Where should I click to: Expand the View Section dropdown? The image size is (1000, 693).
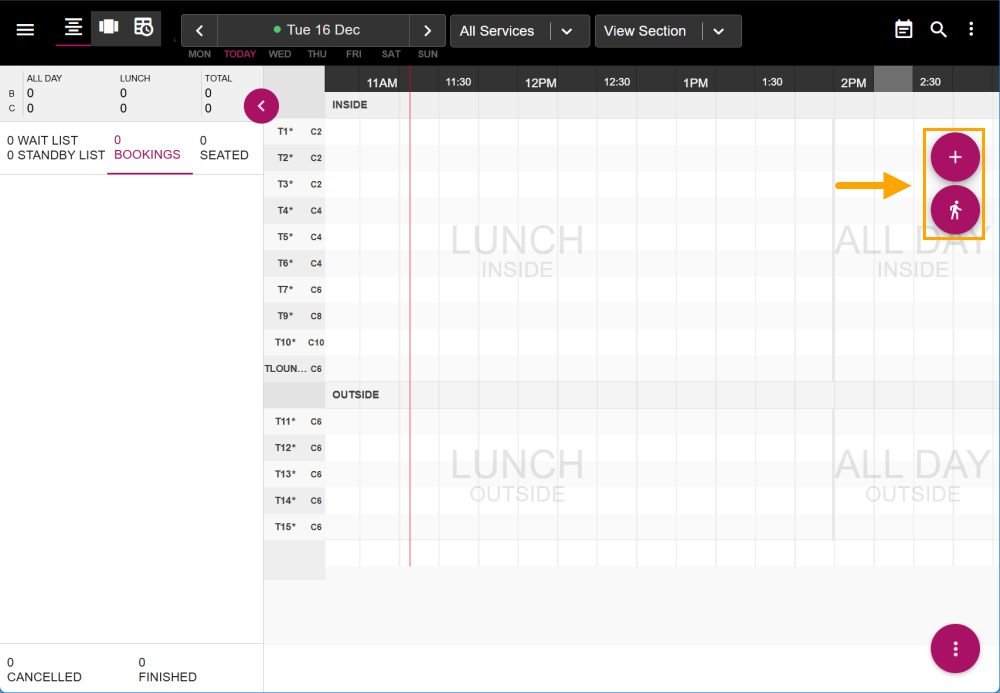click(718, 31)
